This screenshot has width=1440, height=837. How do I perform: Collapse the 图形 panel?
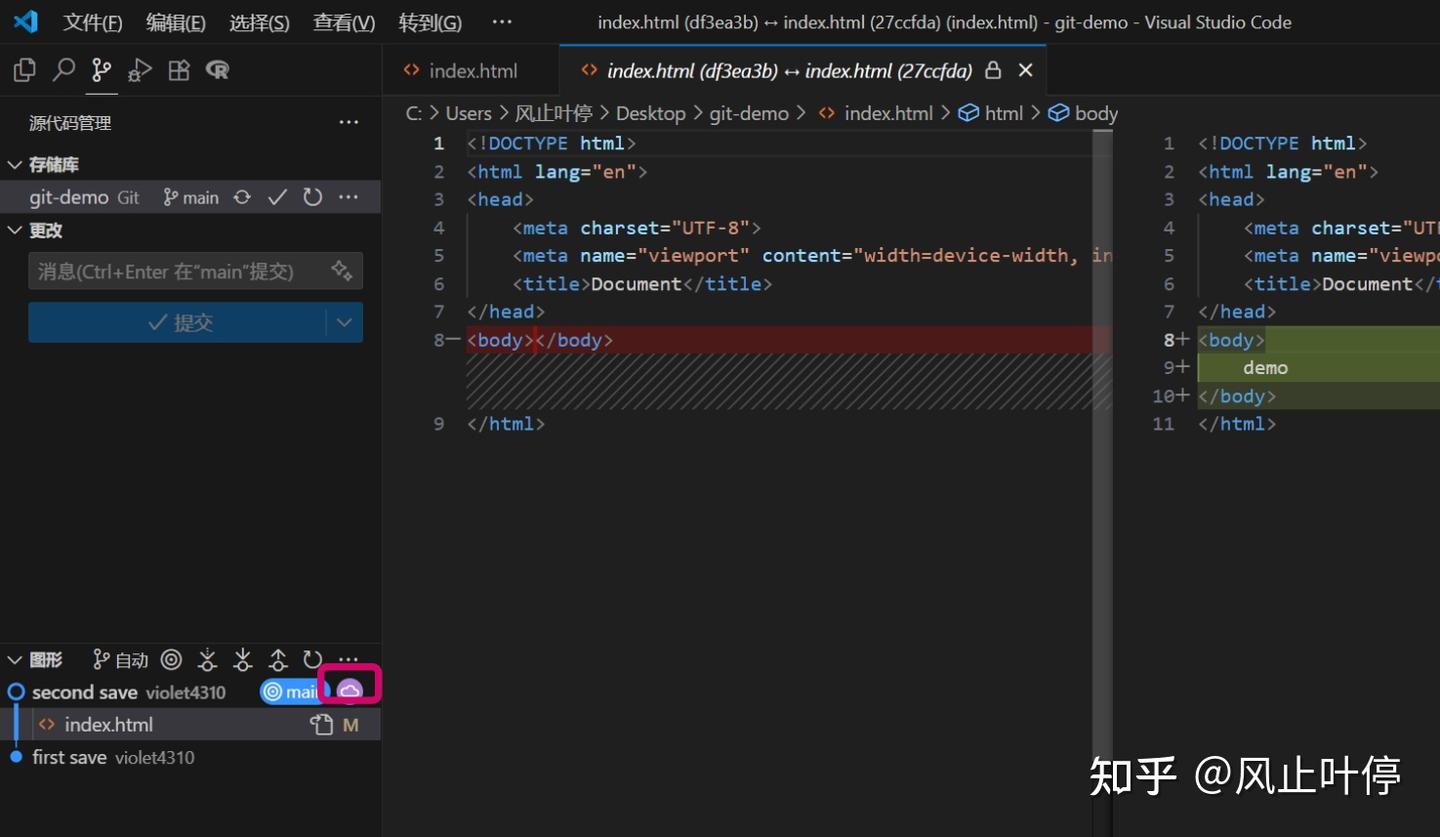(x=14, y=659)
